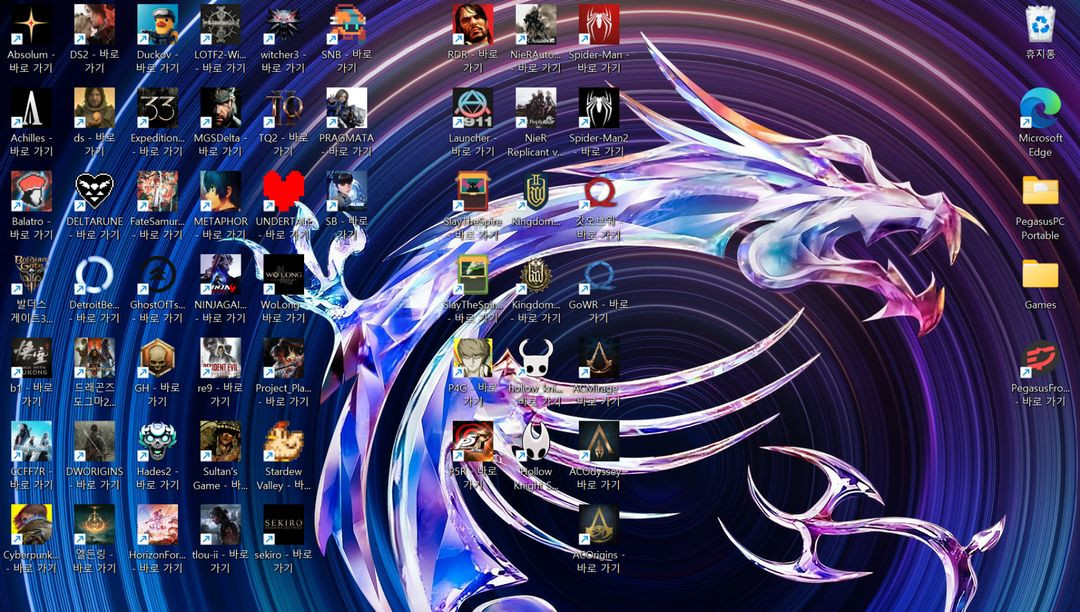Open the Games folder
The height and width of the screenshot is (612, 1080).
point(1040,275)
